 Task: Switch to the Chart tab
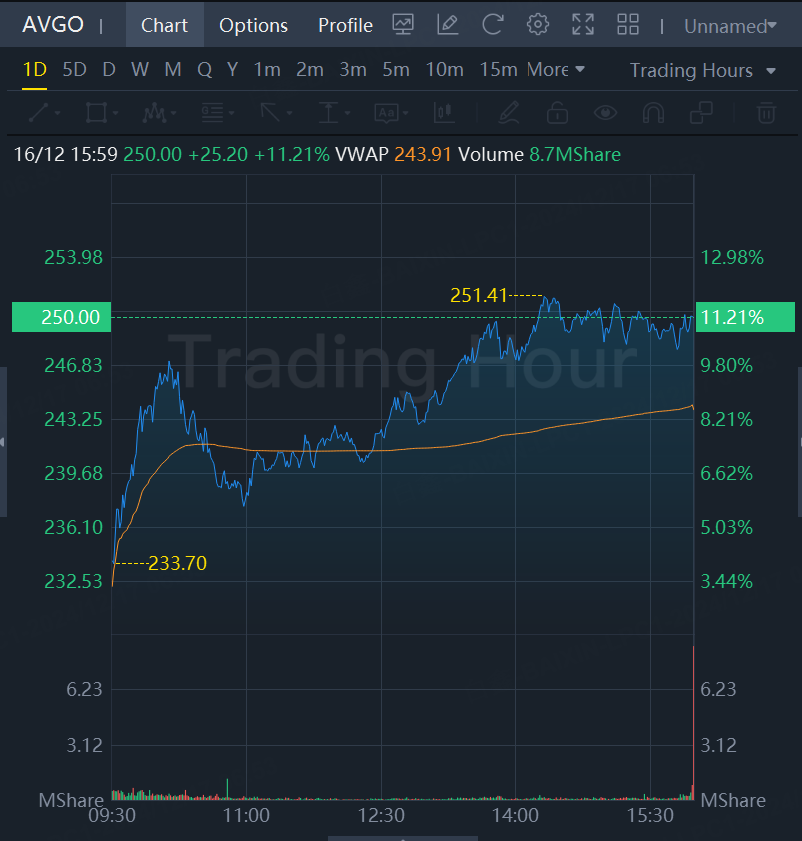coord(164,25)
